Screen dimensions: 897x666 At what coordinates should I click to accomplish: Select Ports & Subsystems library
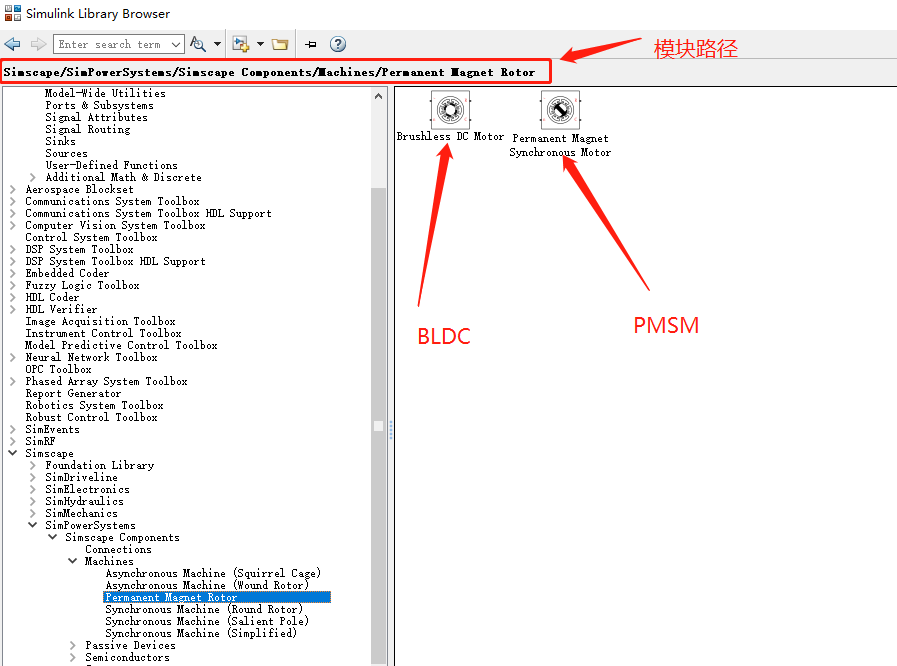coord(100,105)
